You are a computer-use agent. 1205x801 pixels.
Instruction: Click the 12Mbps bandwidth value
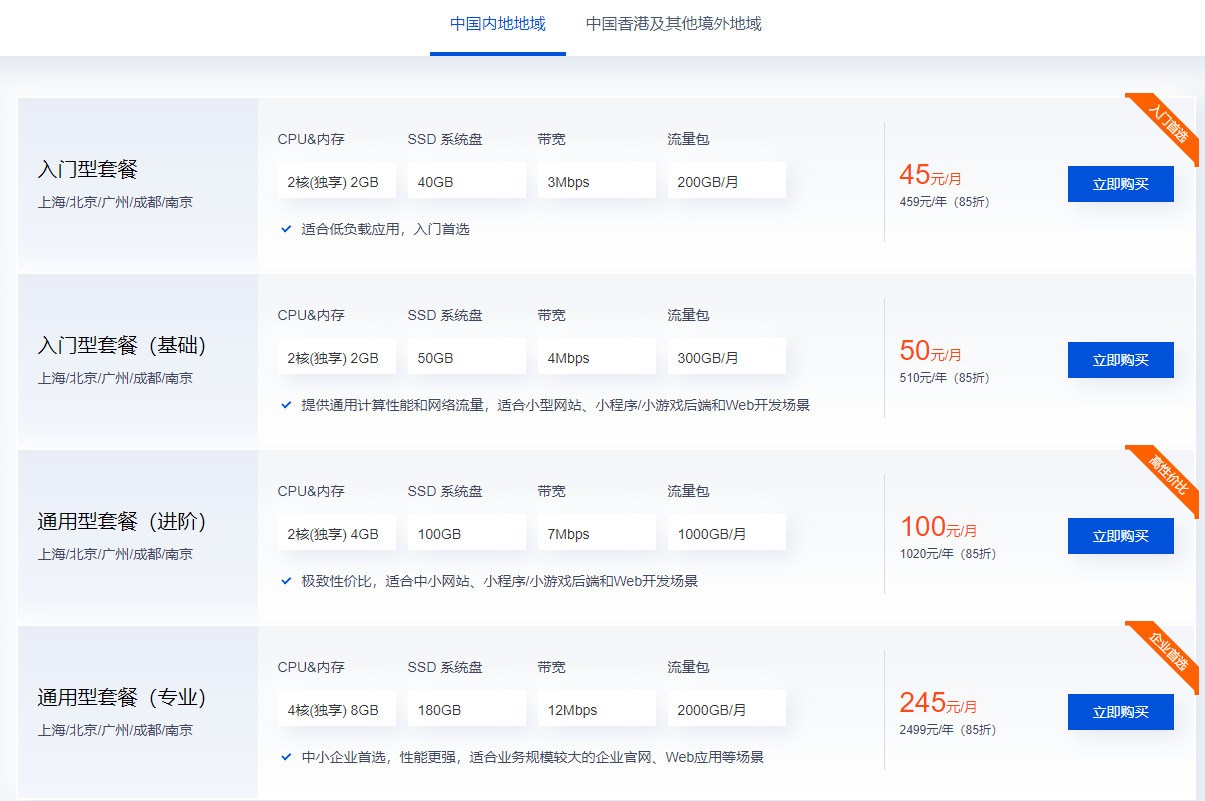tap(597, 710)
